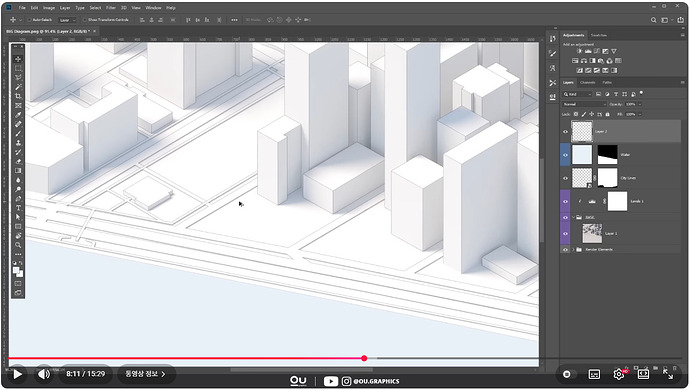This screenshot has width=690, height=390.
Task: Select the Gradient tool
Action: (18, 170)
